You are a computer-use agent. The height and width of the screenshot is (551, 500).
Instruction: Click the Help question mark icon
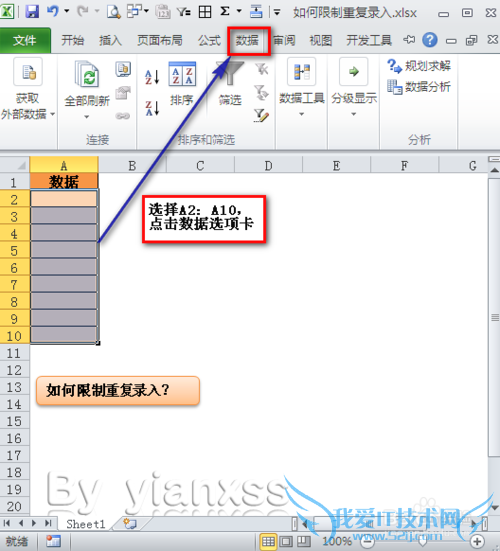[430, 40]
